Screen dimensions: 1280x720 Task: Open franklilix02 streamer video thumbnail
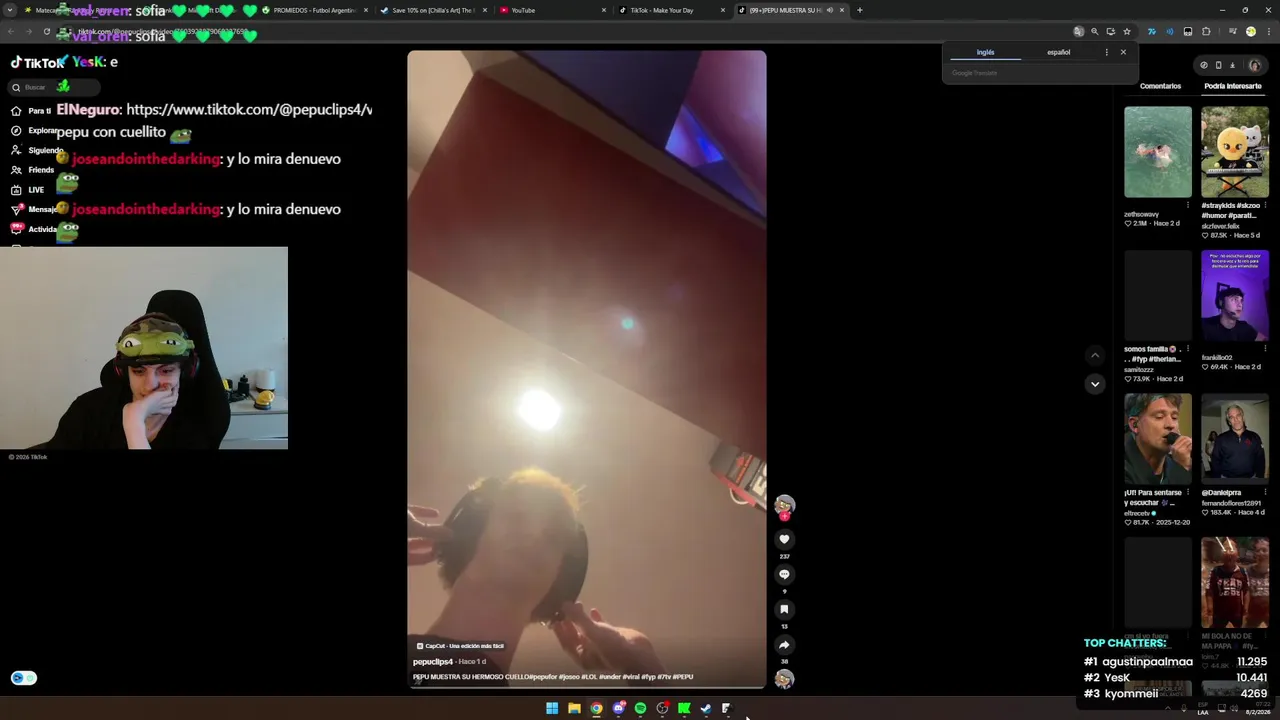pos(1235,296)
